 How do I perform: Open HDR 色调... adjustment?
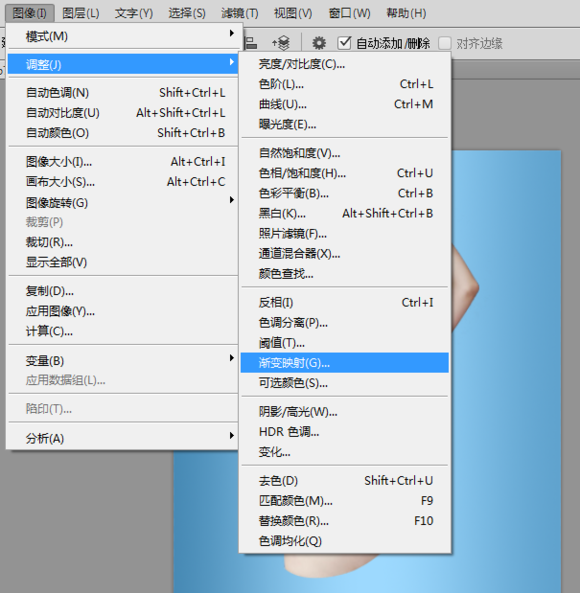point(344,431)
